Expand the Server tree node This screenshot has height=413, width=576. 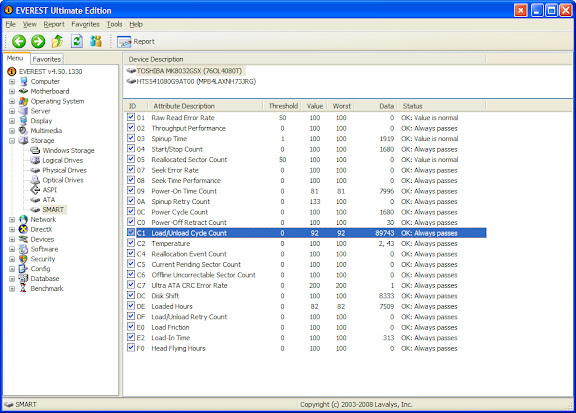click(x=12, y=111)
